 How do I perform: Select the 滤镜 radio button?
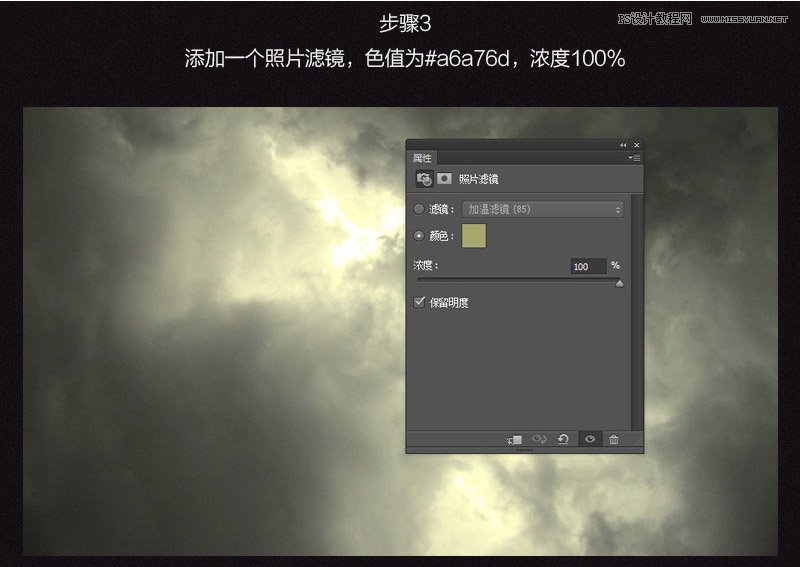(419, 209)
